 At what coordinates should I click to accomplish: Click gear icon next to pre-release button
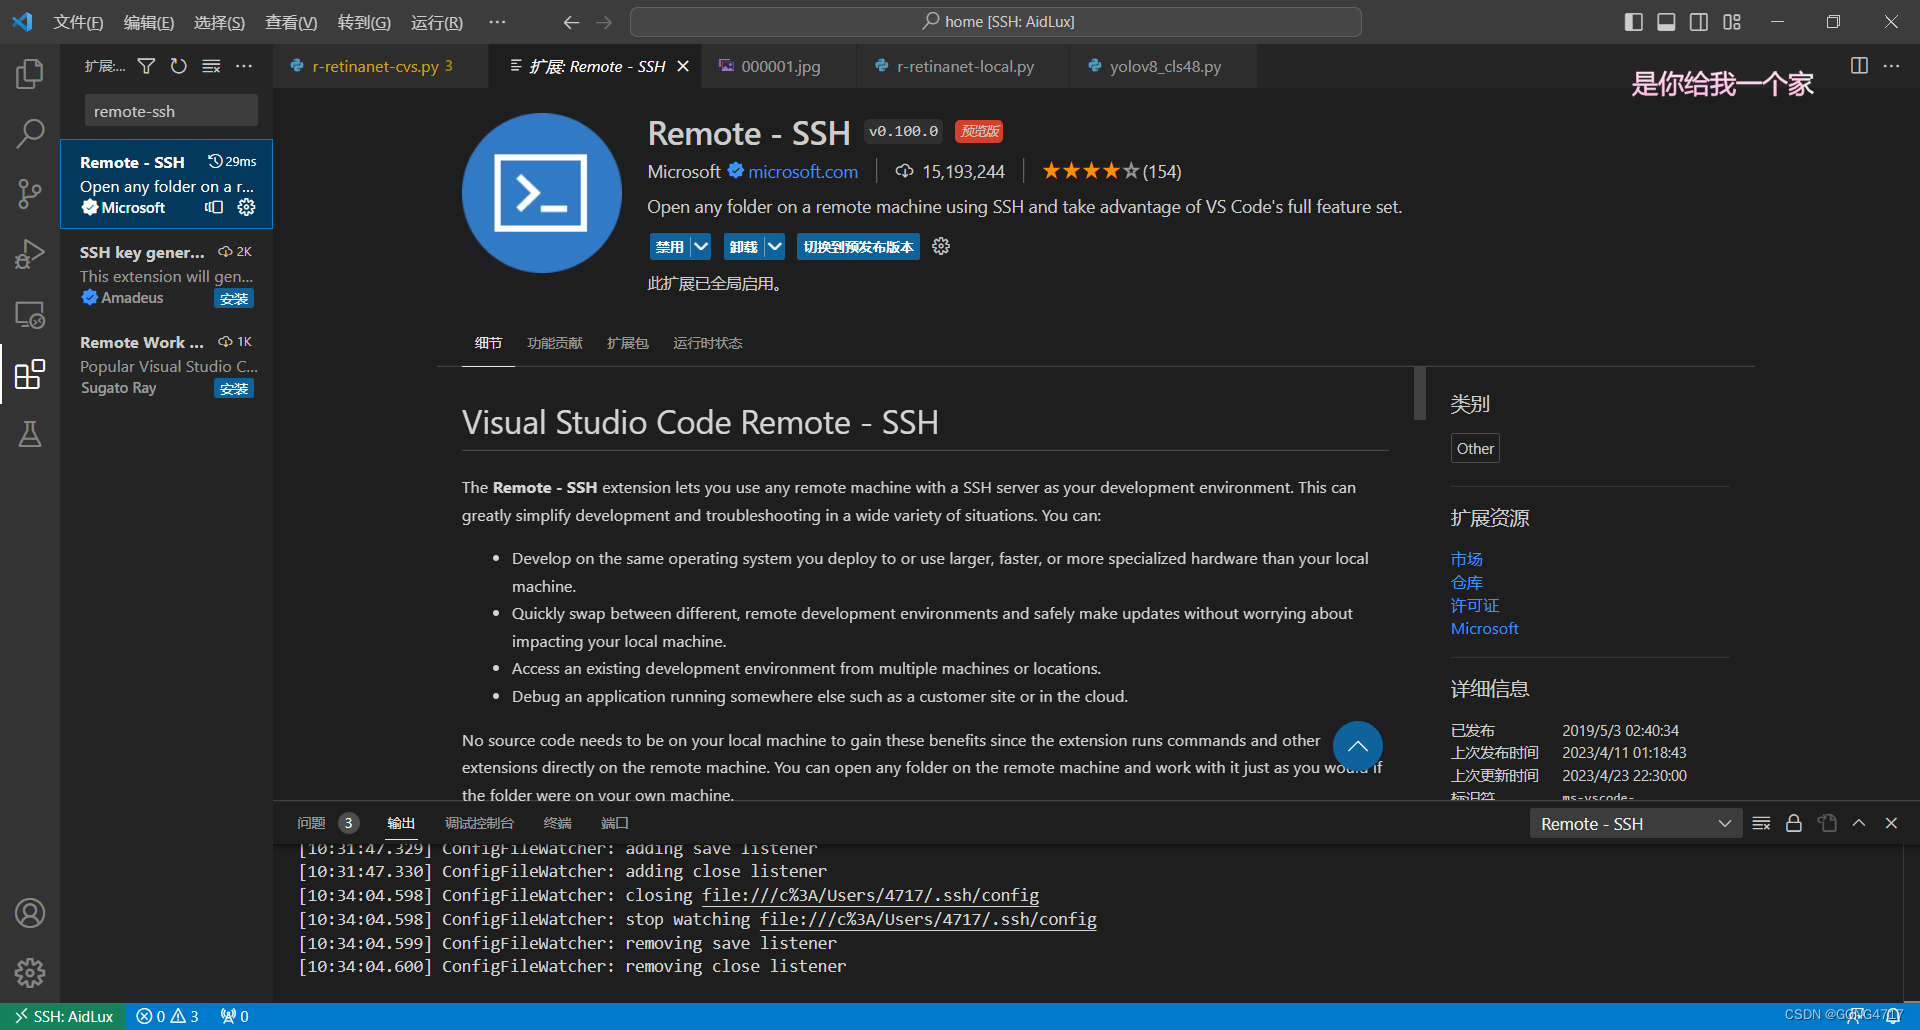[941, 246]
